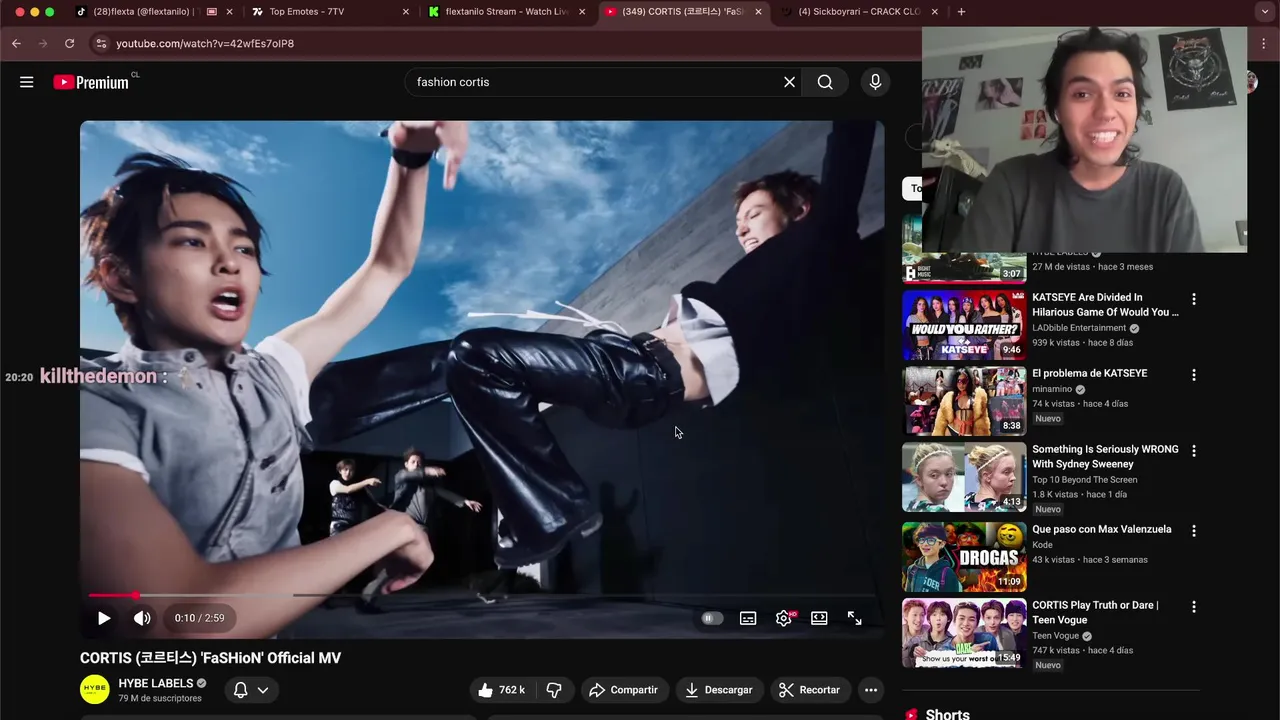
Task: Open Sydney Sweeney video thumbnail
Action: (964, 477)
